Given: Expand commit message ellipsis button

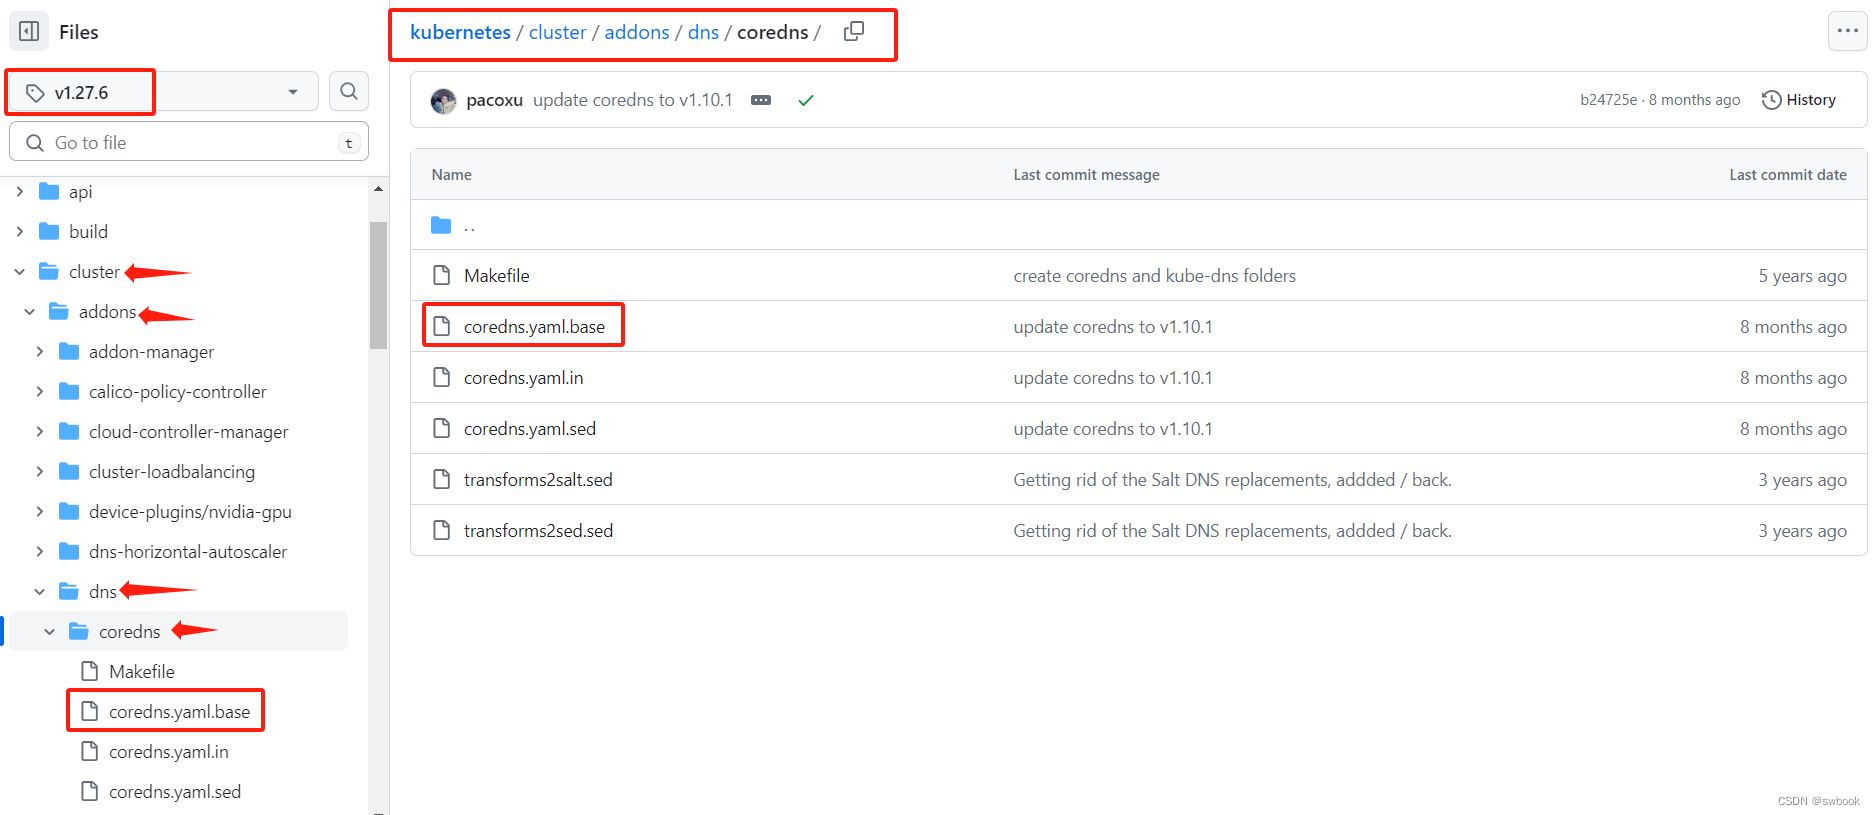Looking at the screenshot, I should click(761, 100).
